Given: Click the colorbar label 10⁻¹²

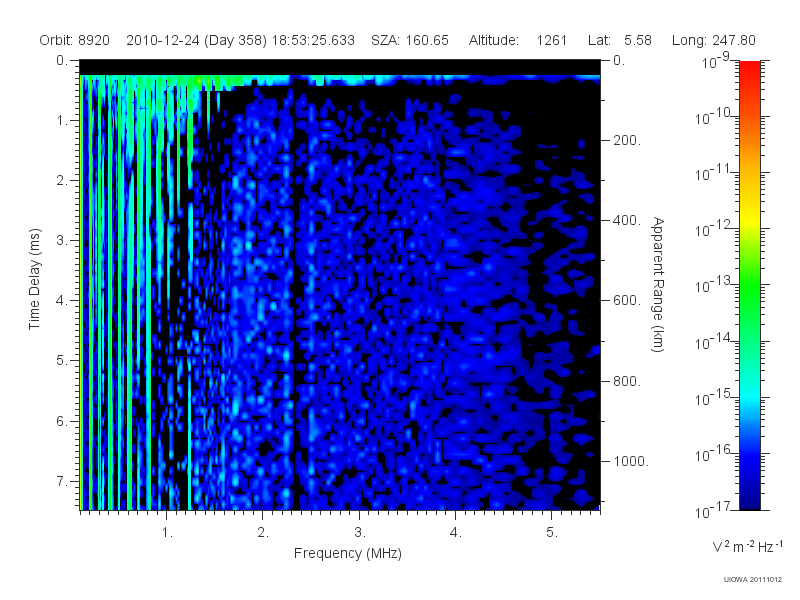Looking at the screenshot, I should point(715,229).
